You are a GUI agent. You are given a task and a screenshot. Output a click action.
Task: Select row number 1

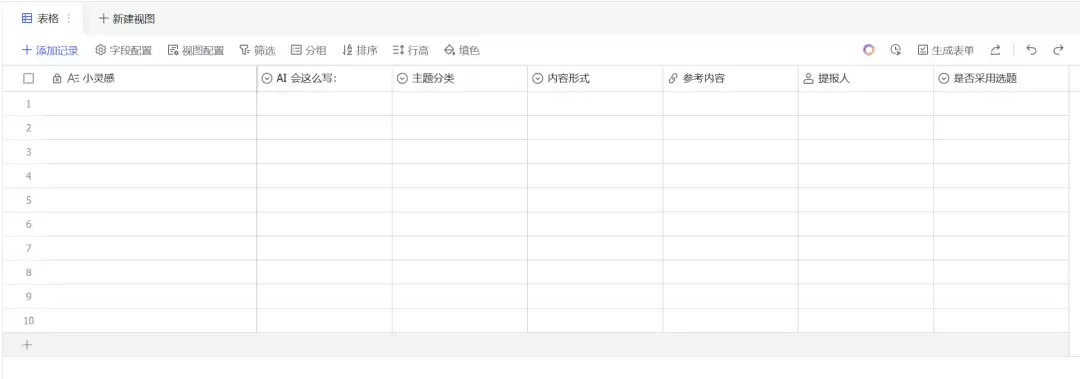[x=28, y=103]
